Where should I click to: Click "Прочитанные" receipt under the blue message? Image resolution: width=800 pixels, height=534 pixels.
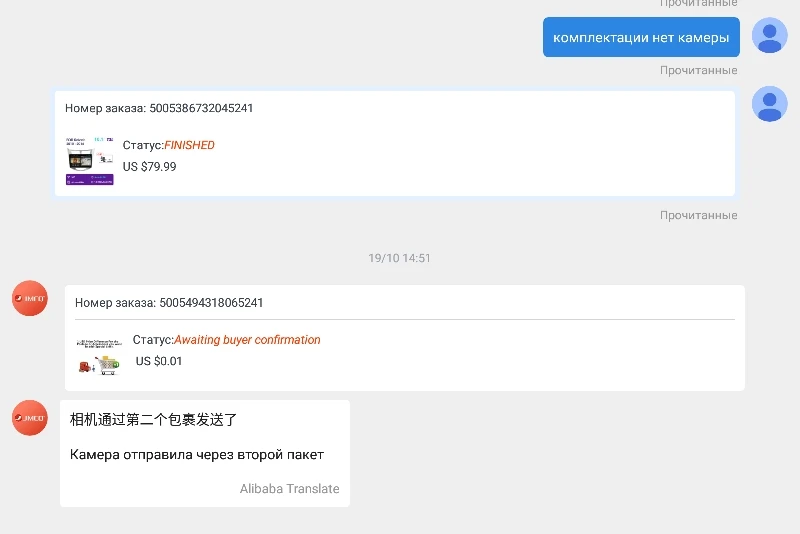click(x=698, y=70)
